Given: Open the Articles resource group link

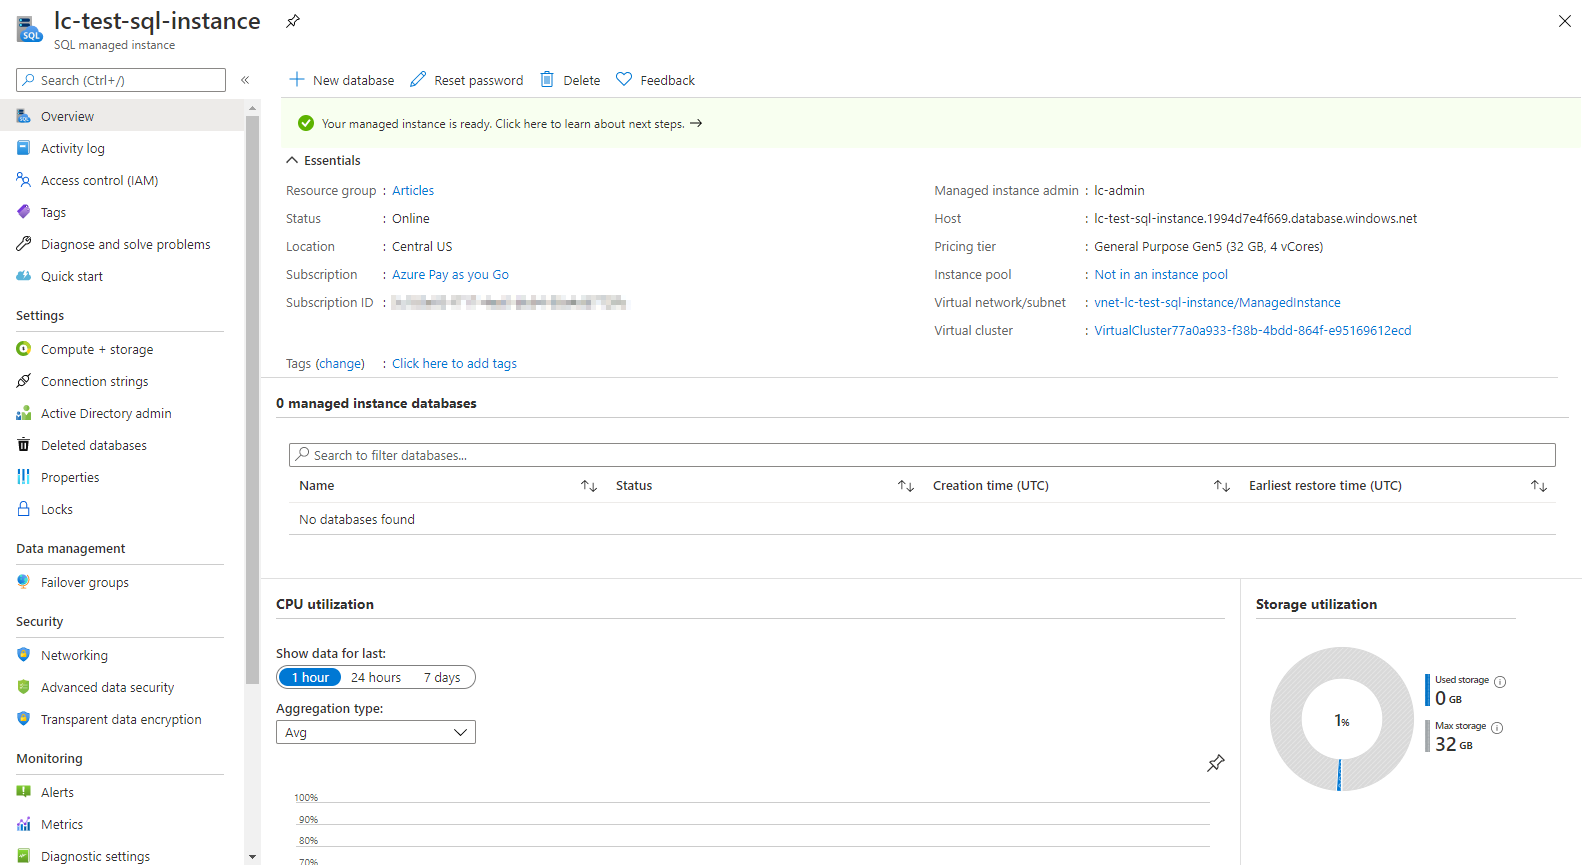Looking at the screenshot, I should (413, 190).
